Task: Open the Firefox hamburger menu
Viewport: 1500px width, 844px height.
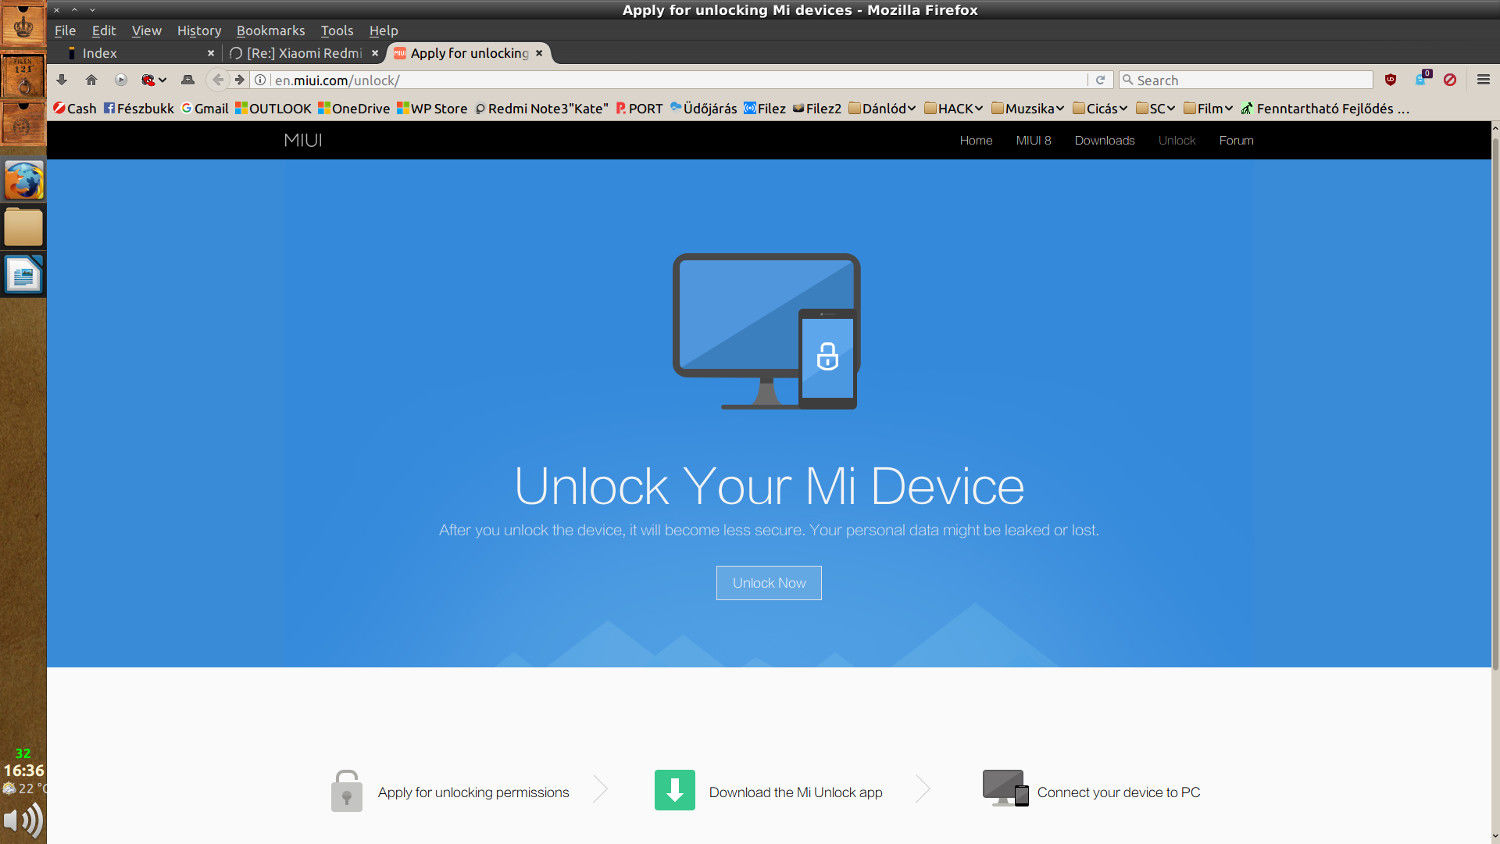Action: tap(1483, 80)
